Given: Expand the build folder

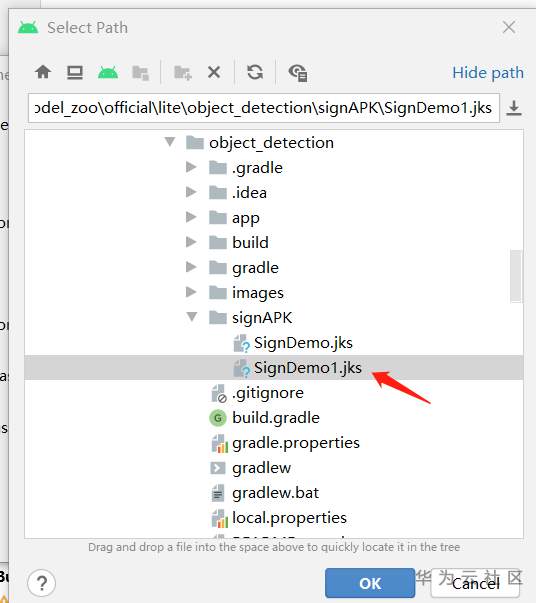Looking at the screenshot, I should pyautogui.click(x=191, y=242).
